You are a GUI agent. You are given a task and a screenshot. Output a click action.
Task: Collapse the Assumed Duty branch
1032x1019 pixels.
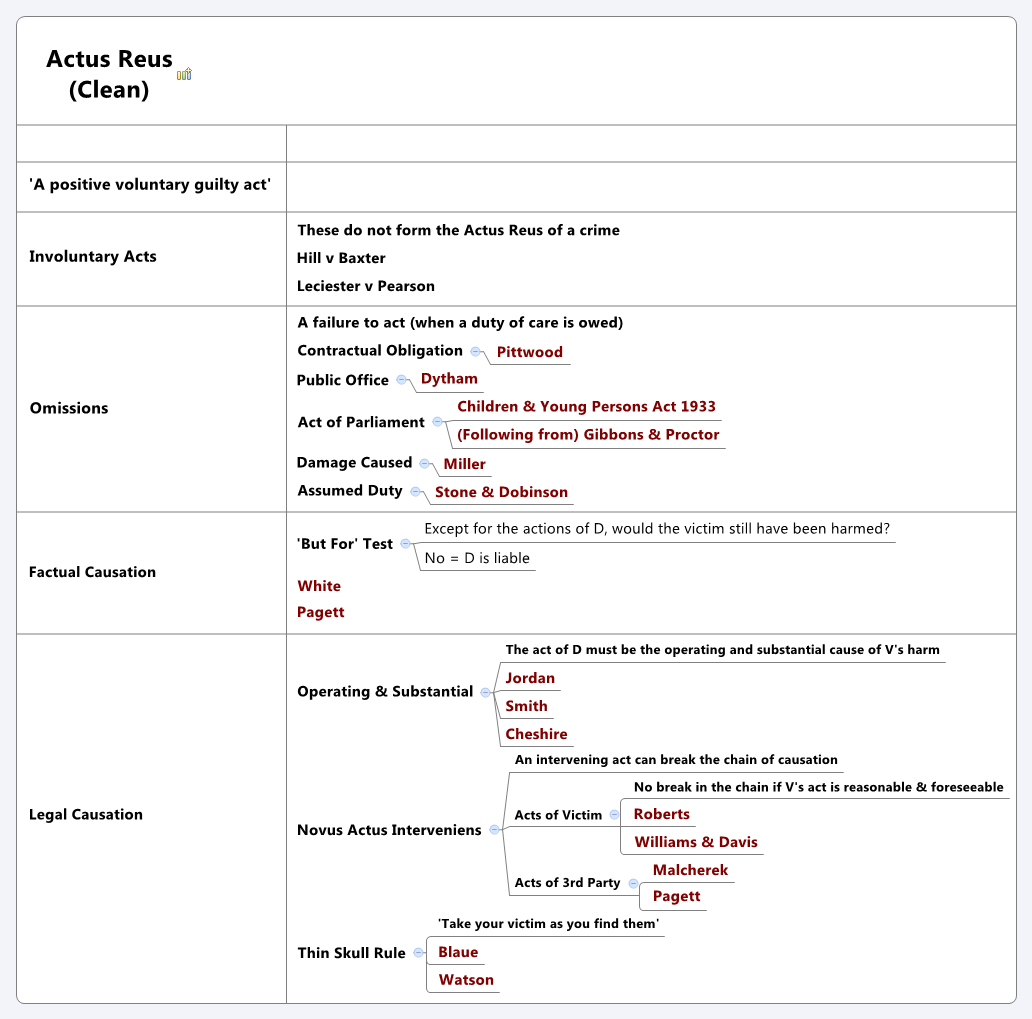click(x=415, y=491)
